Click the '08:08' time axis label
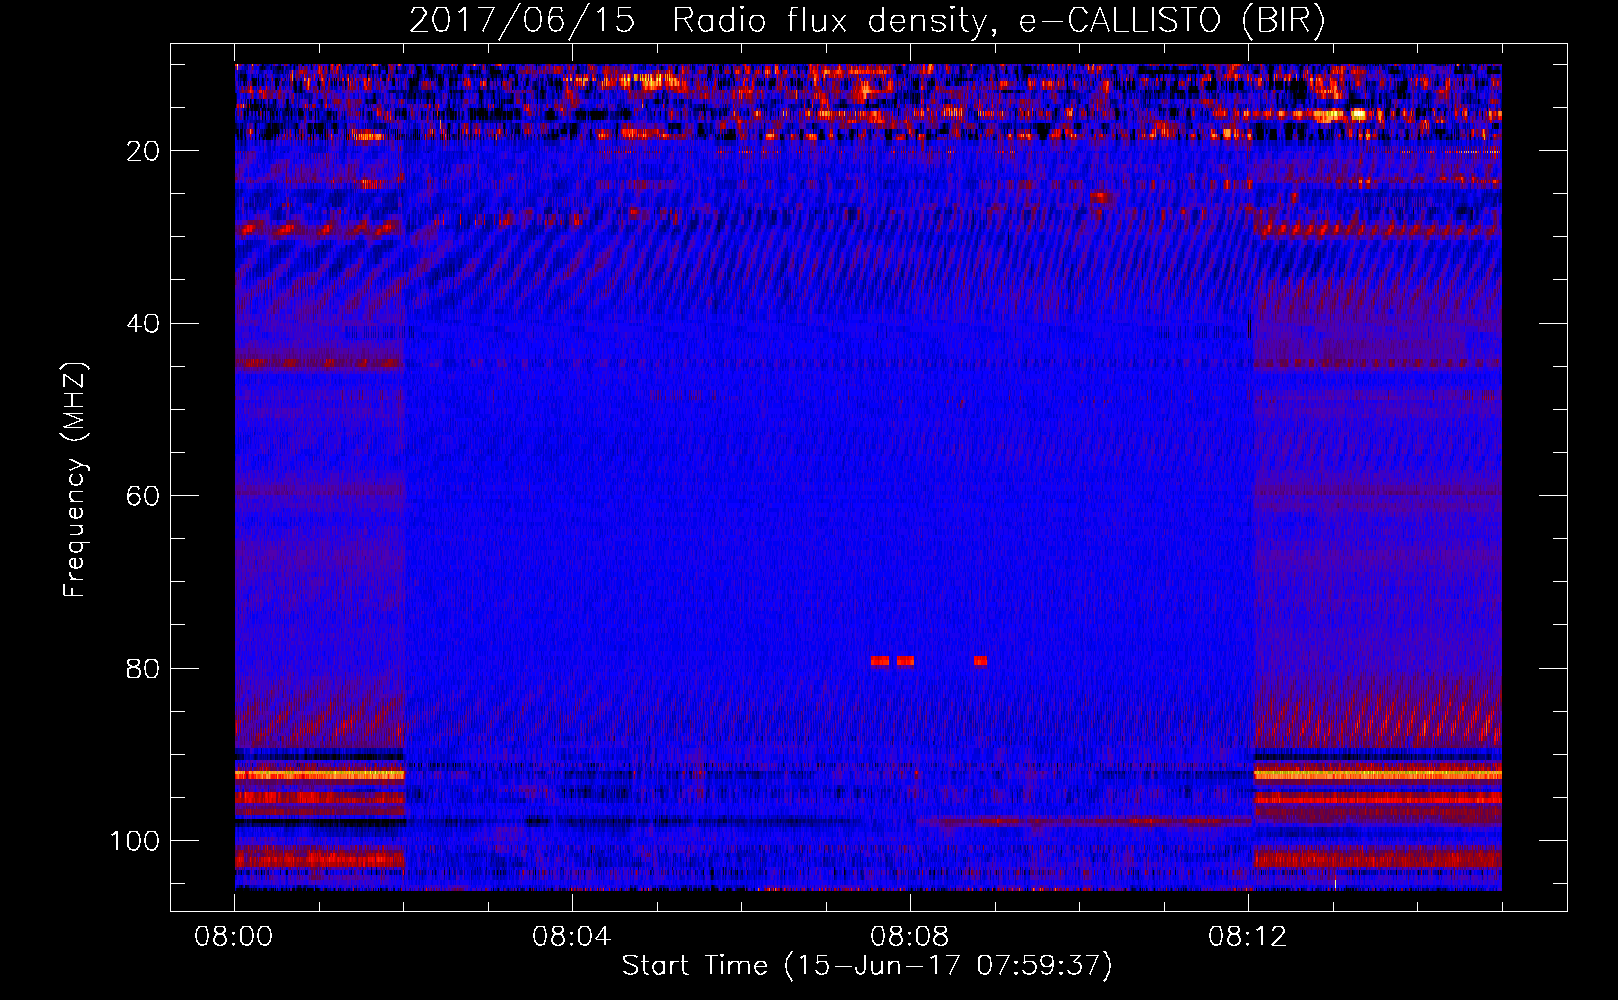1618x1000 pixels. pos(910,937)
